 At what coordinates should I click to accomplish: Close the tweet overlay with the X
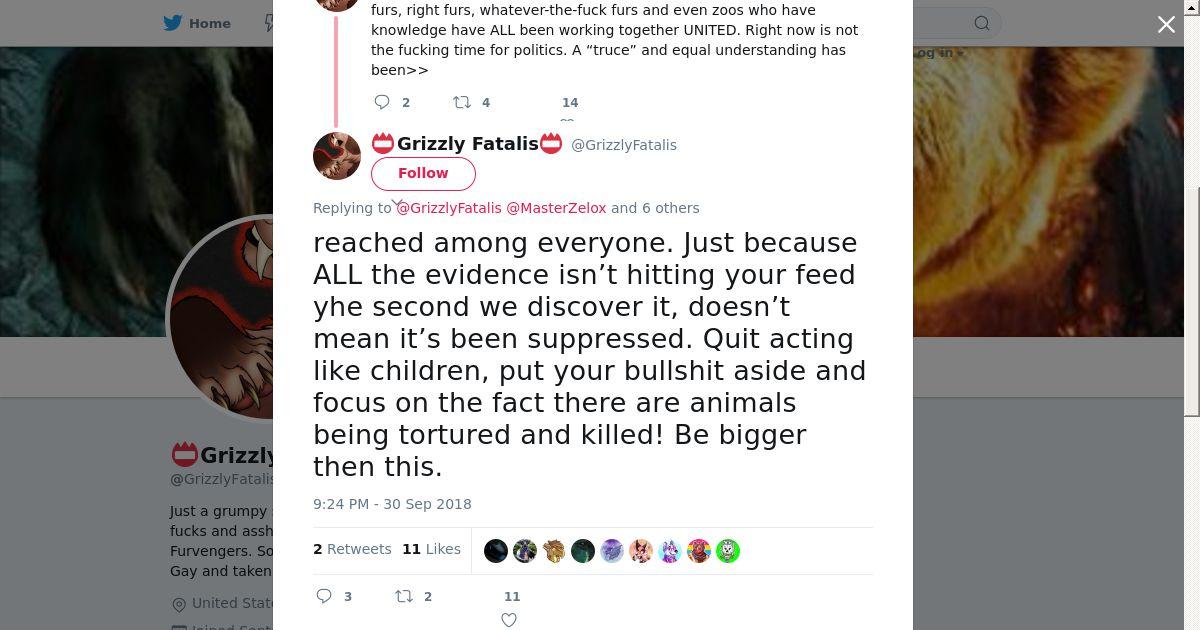coord(1166,25)
